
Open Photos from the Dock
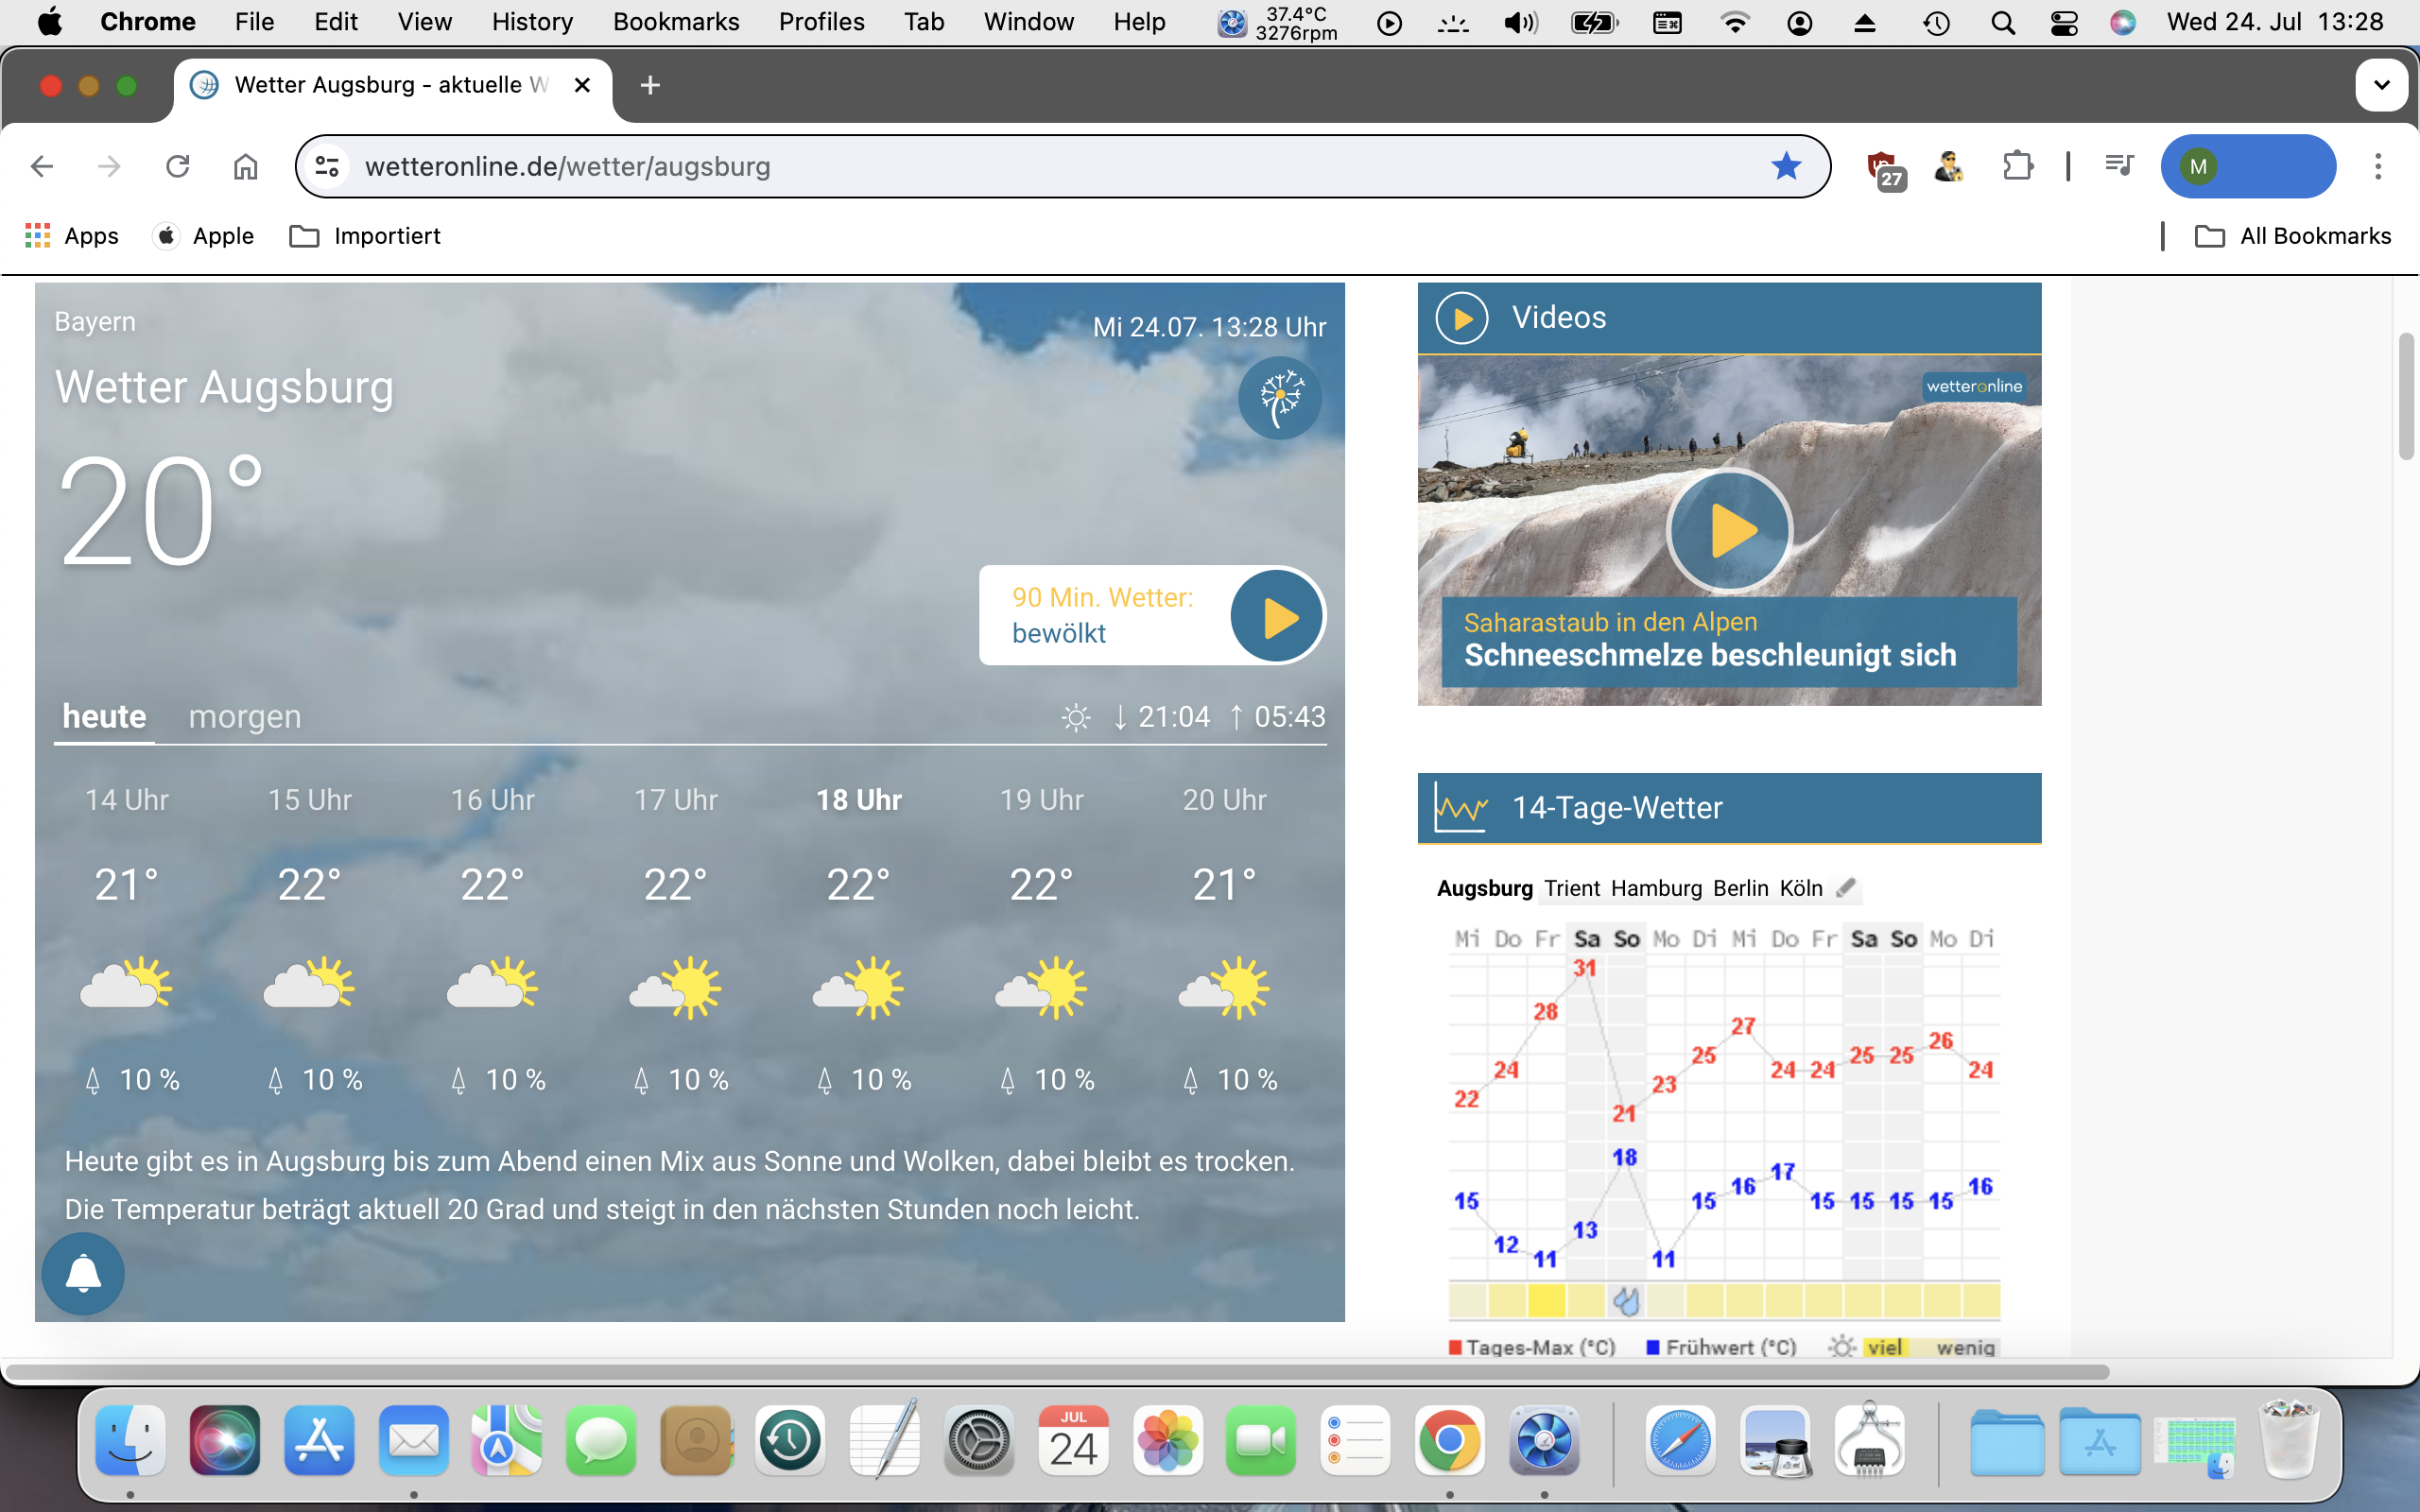click(1167, 1441)
